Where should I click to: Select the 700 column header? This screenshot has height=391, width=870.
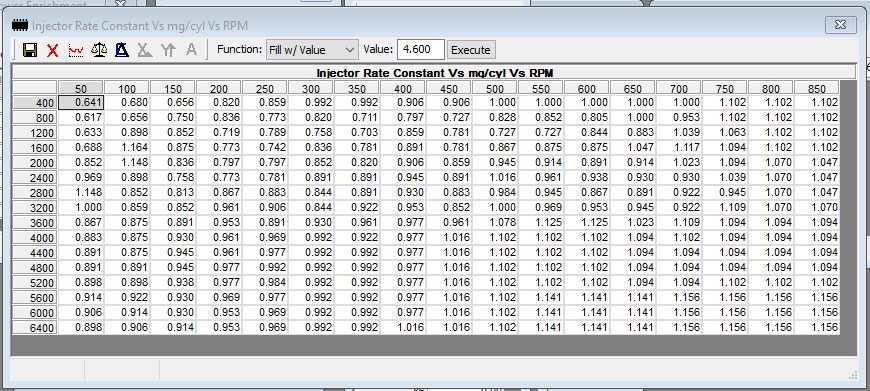pyautogui.click(x=679, y=88)
